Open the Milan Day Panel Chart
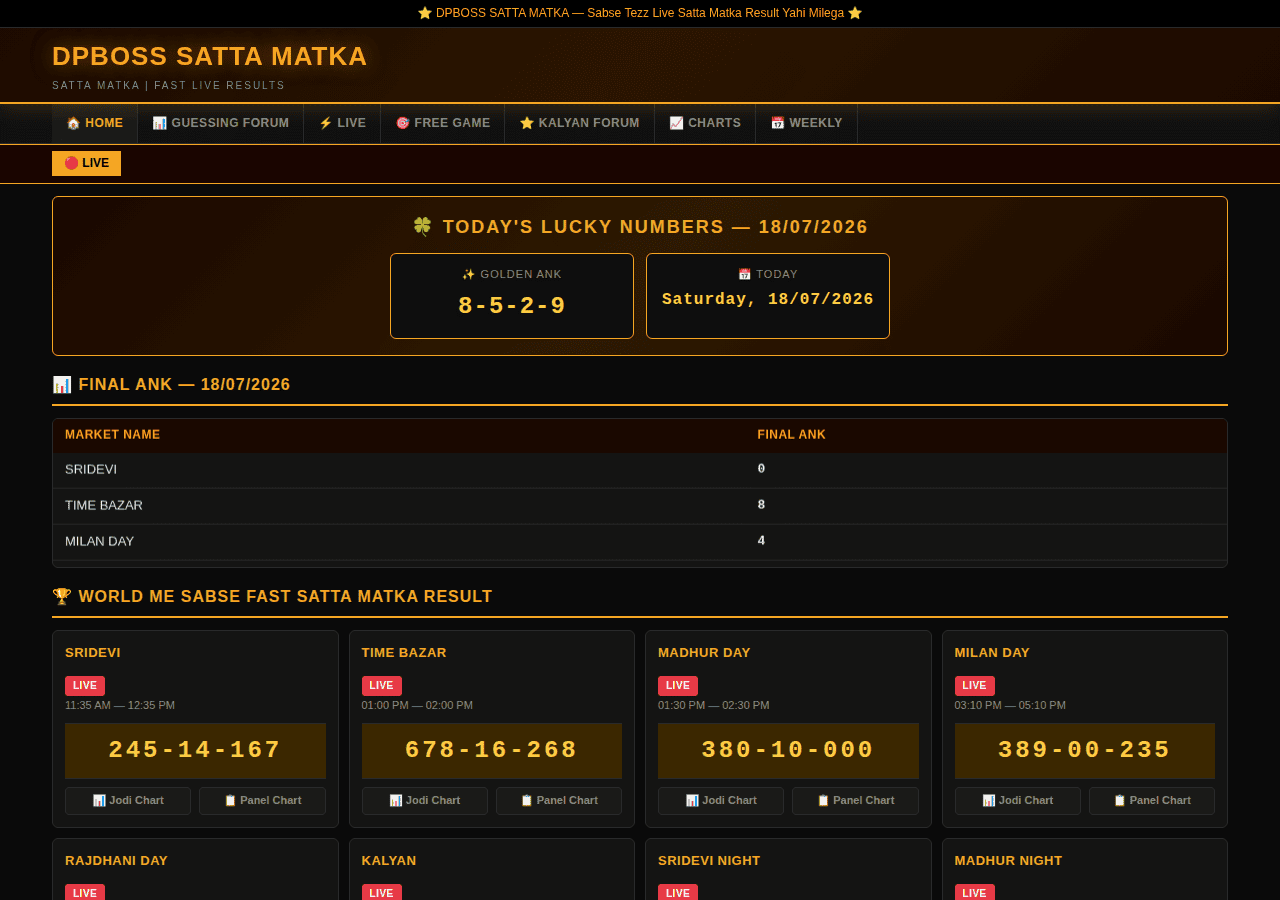Viewport: 1280px width, 900px height. click(1152, 800)
